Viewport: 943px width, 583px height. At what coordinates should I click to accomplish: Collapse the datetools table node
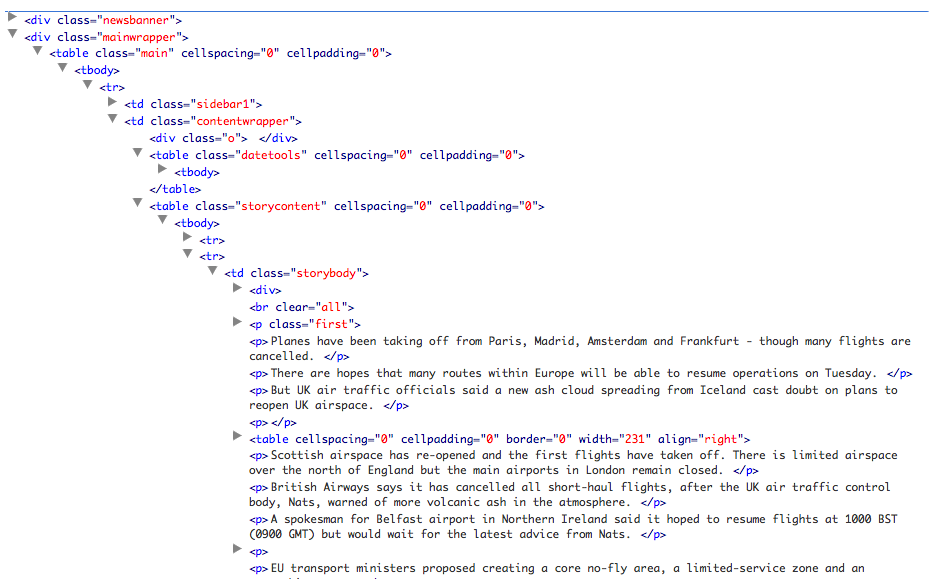138,153
